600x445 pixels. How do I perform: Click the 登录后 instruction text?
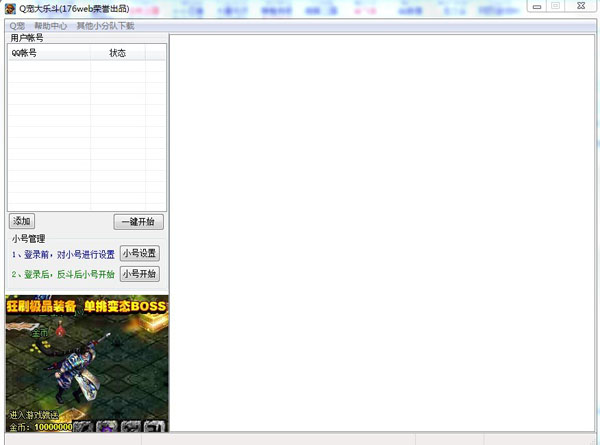point(63,274)
